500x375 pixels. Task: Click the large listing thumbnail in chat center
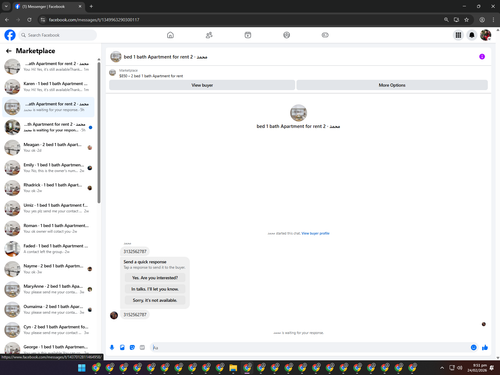[x=298, y=113]
